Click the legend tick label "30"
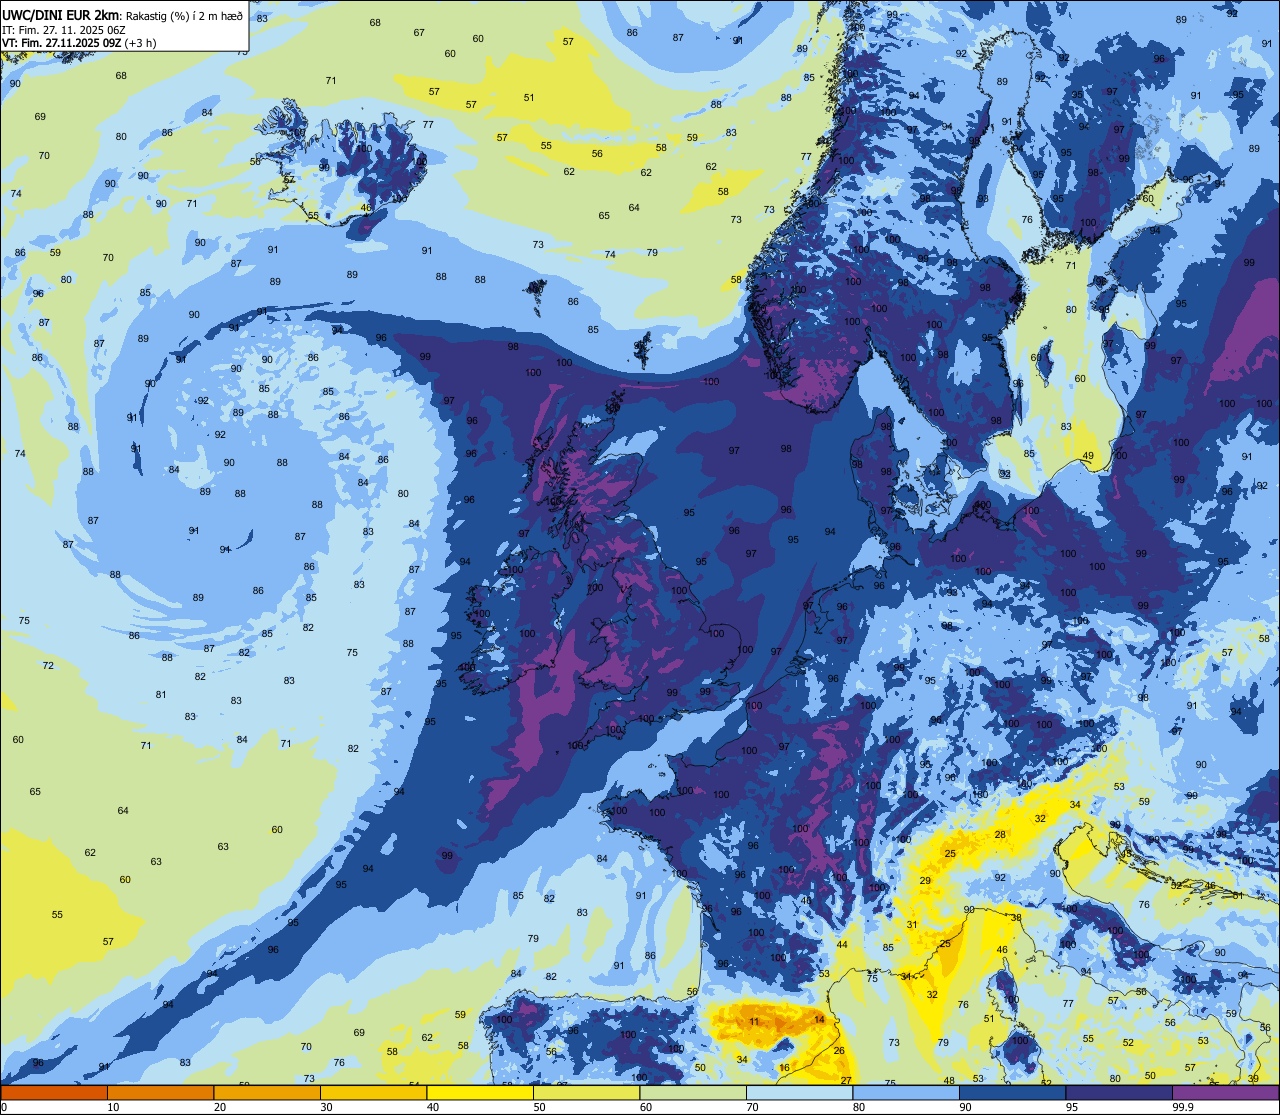This screenshot has width=1280, height=1115. pyautogui.click(x=326, y=1107)
